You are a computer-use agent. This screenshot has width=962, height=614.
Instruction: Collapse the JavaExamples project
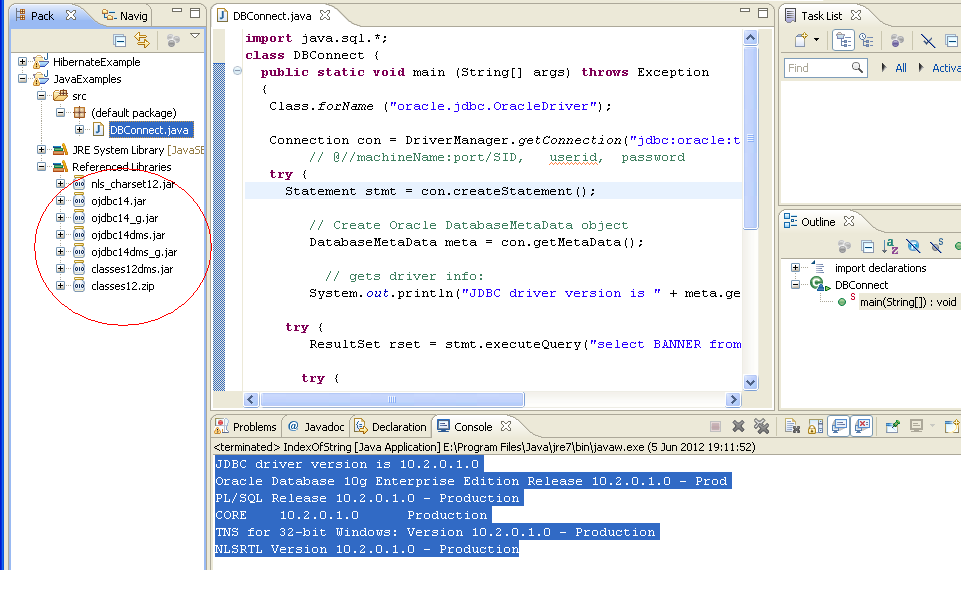(22, 79)
